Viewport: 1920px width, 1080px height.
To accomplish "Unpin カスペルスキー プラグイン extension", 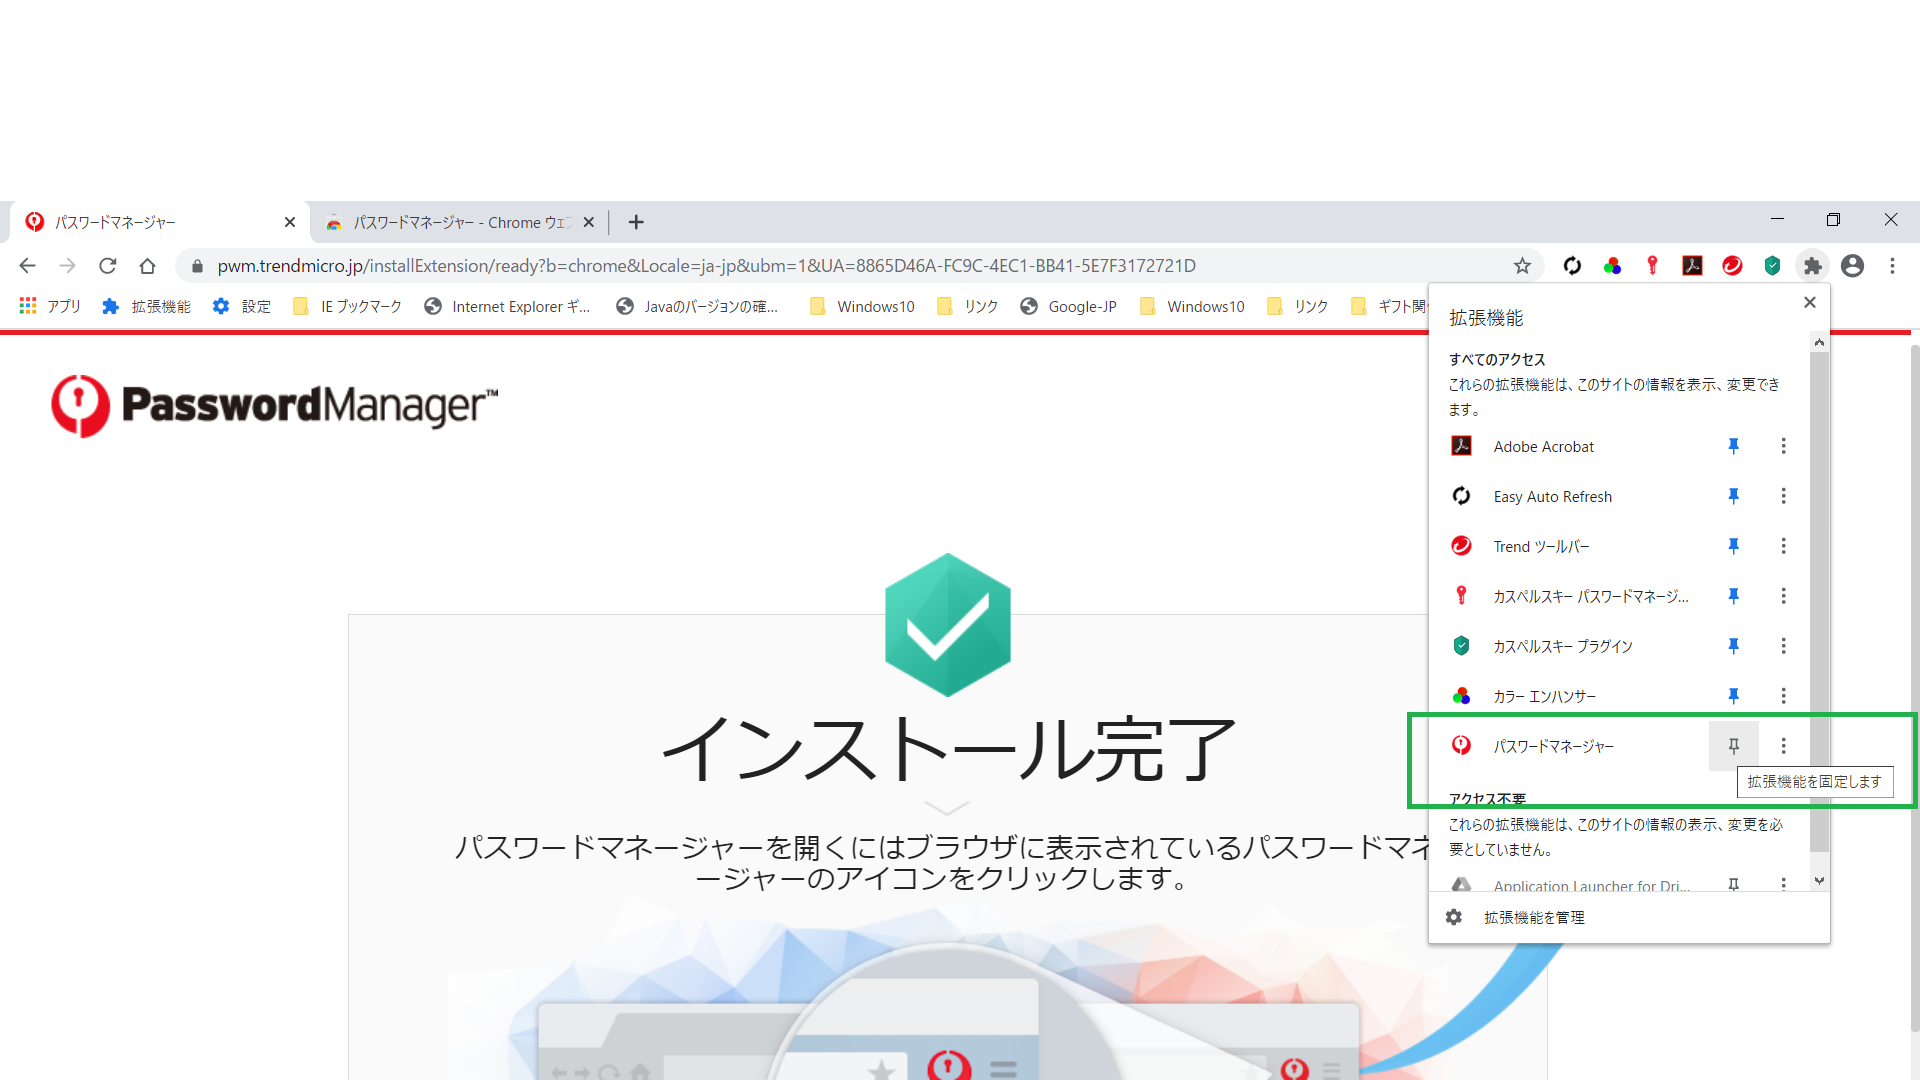I will [x=1733, y=646].
